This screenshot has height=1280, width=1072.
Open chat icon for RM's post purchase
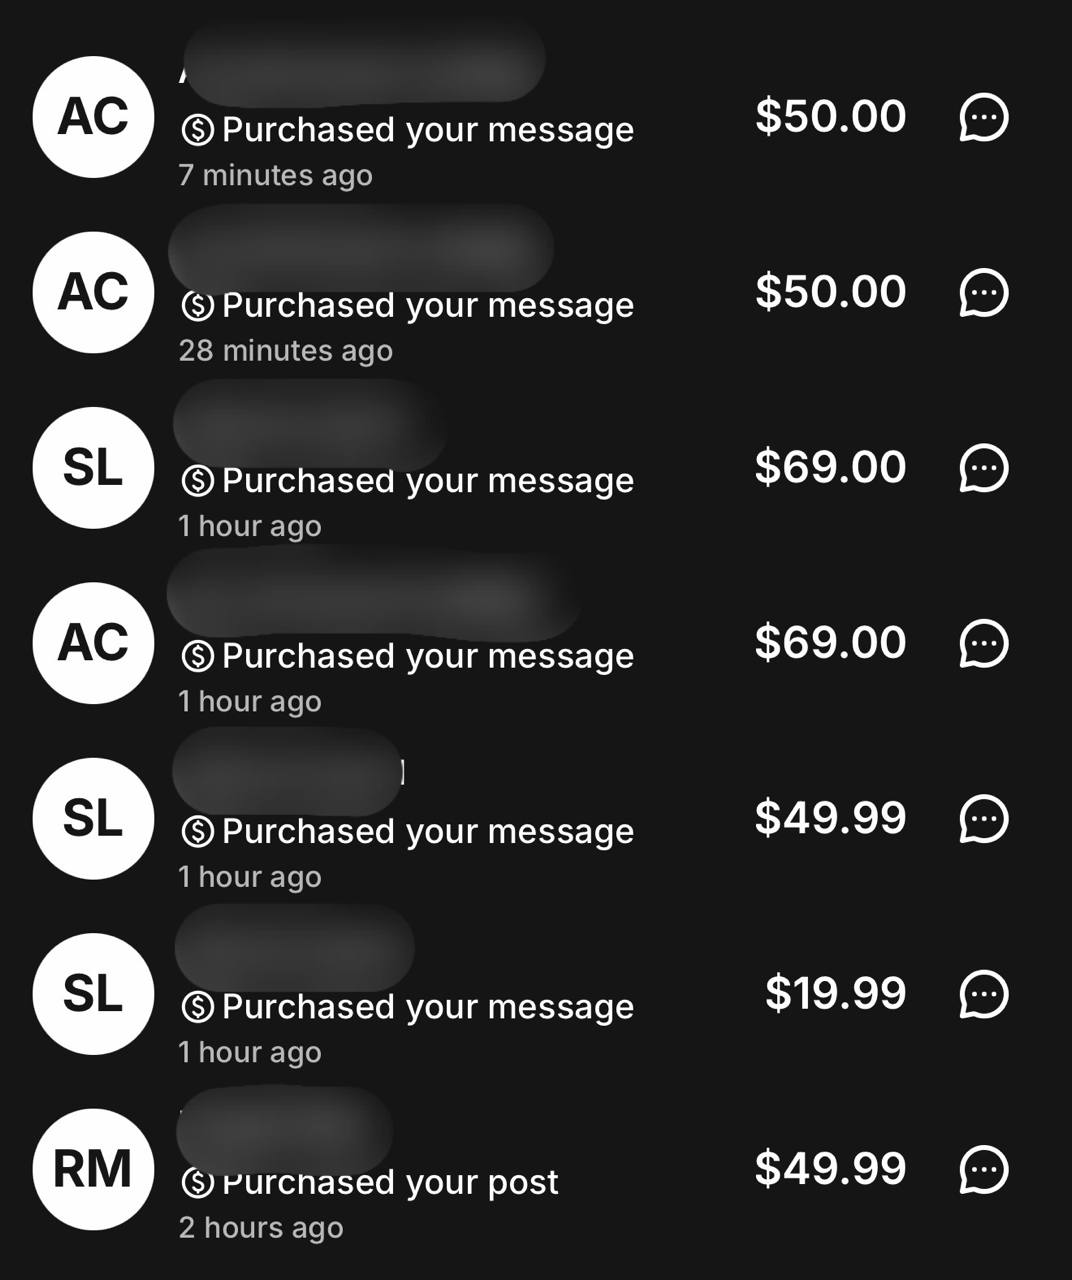984,1169
